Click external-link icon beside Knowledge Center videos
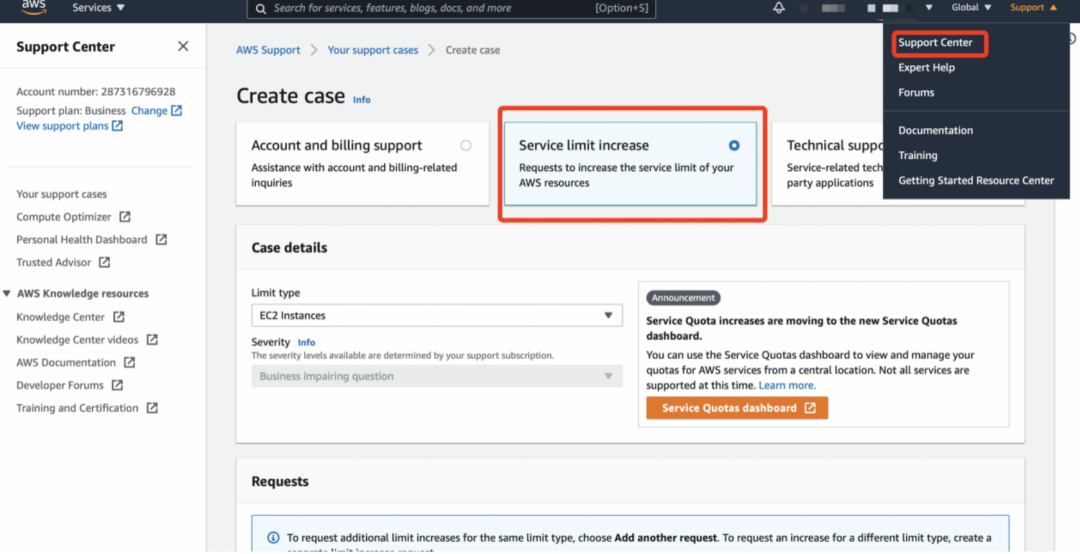 pyautogui.click(x=152, y=339)
